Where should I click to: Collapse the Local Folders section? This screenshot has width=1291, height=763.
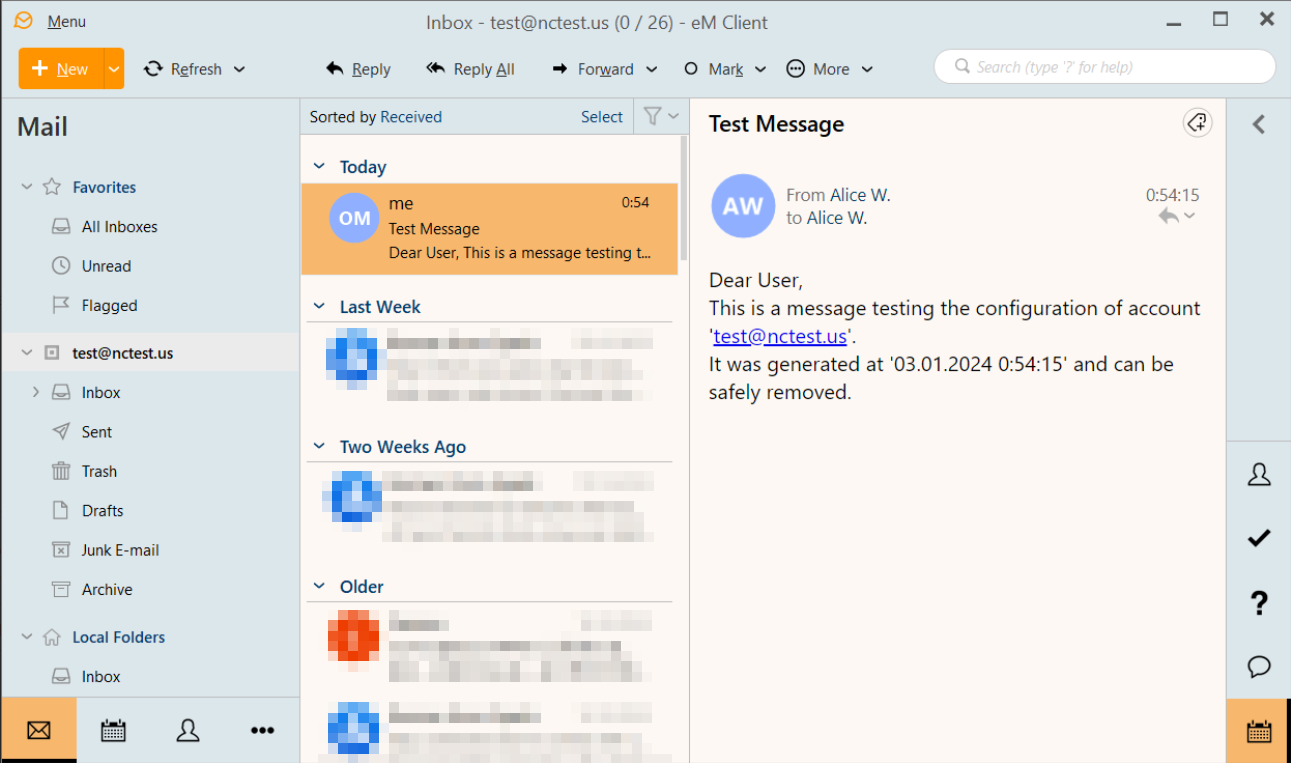click(x=28, y=637)
